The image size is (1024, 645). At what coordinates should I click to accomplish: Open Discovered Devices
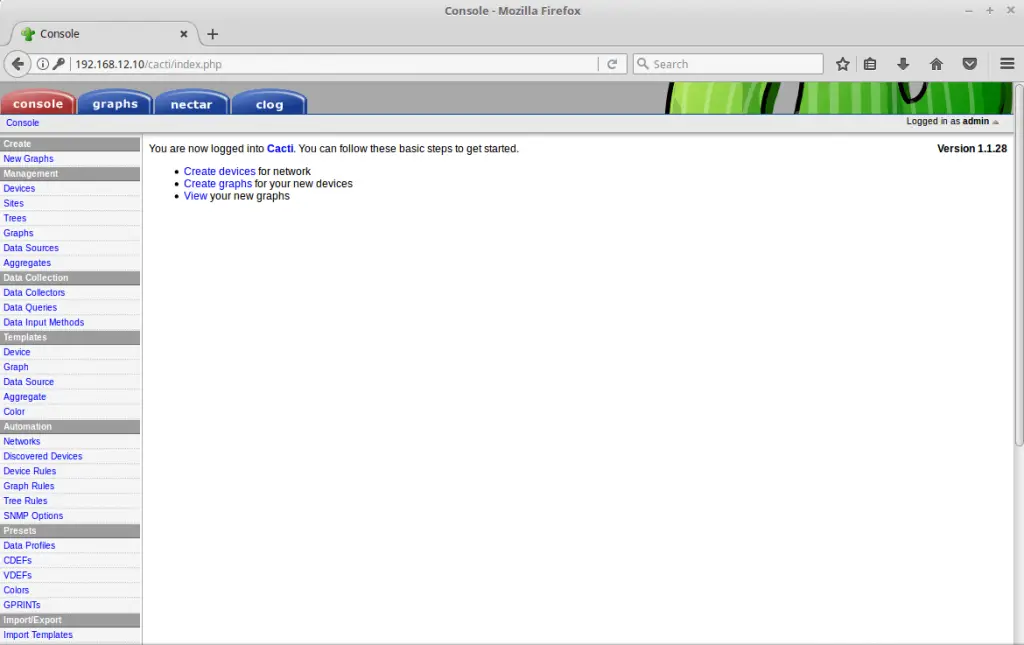(x=42, y=456)
